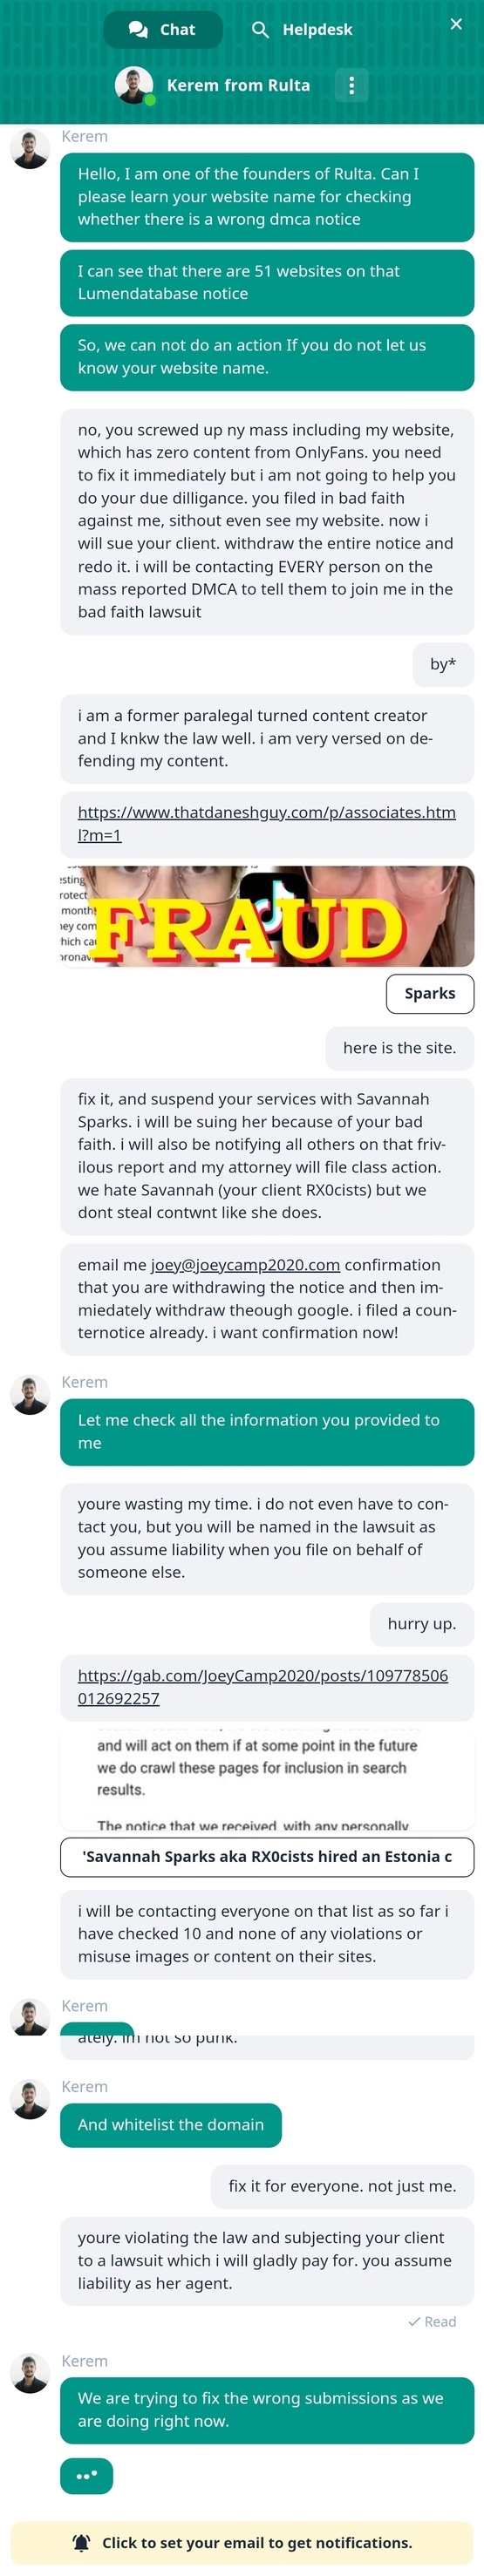
Task: Click the joey@joeycamp2020.com email link
Action: pyautogui.click(x=245, y=1265)
